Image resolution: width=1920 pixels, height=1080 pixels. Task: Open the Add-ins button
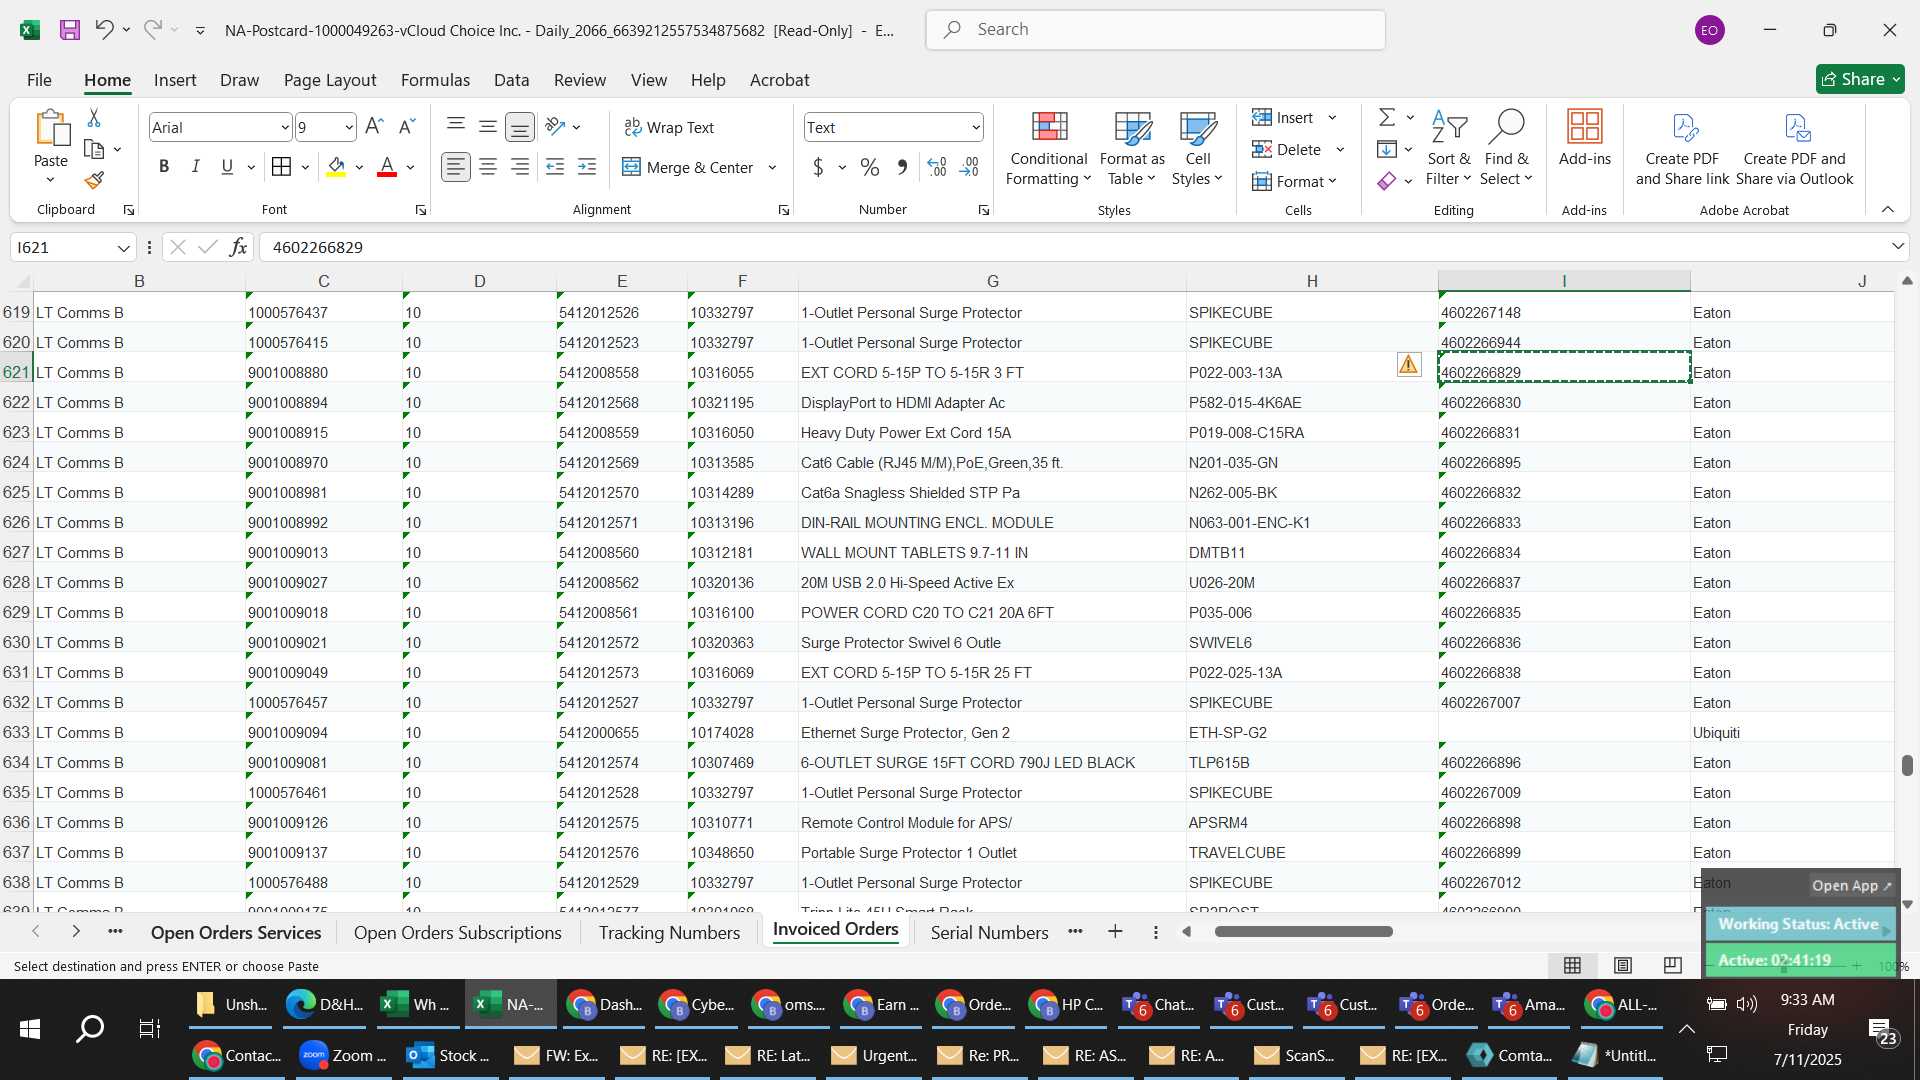pyautogui.click(x=1585, y=139)
